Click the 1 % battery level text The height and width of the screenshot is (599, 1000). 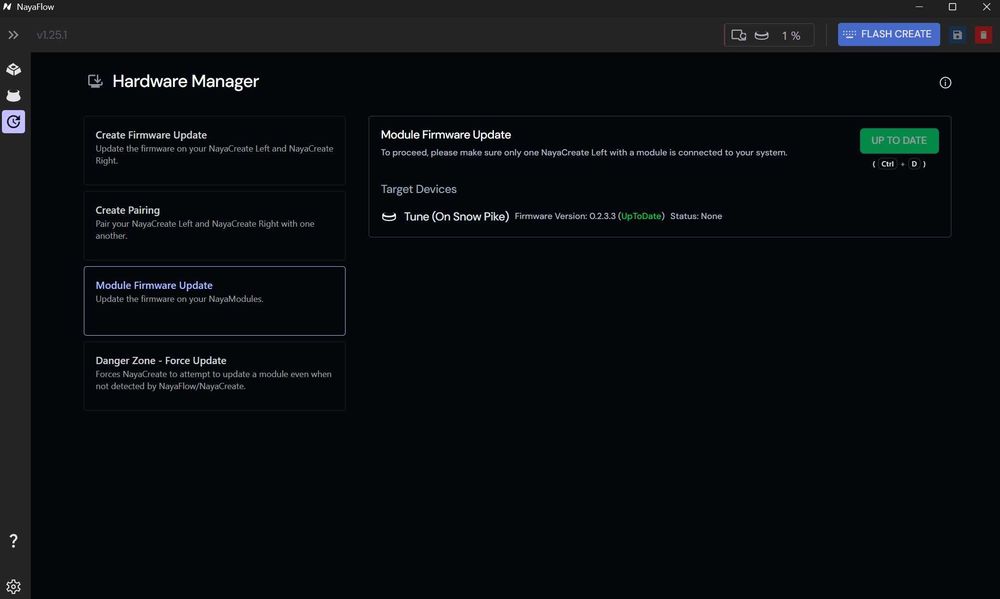click(791, 36)
